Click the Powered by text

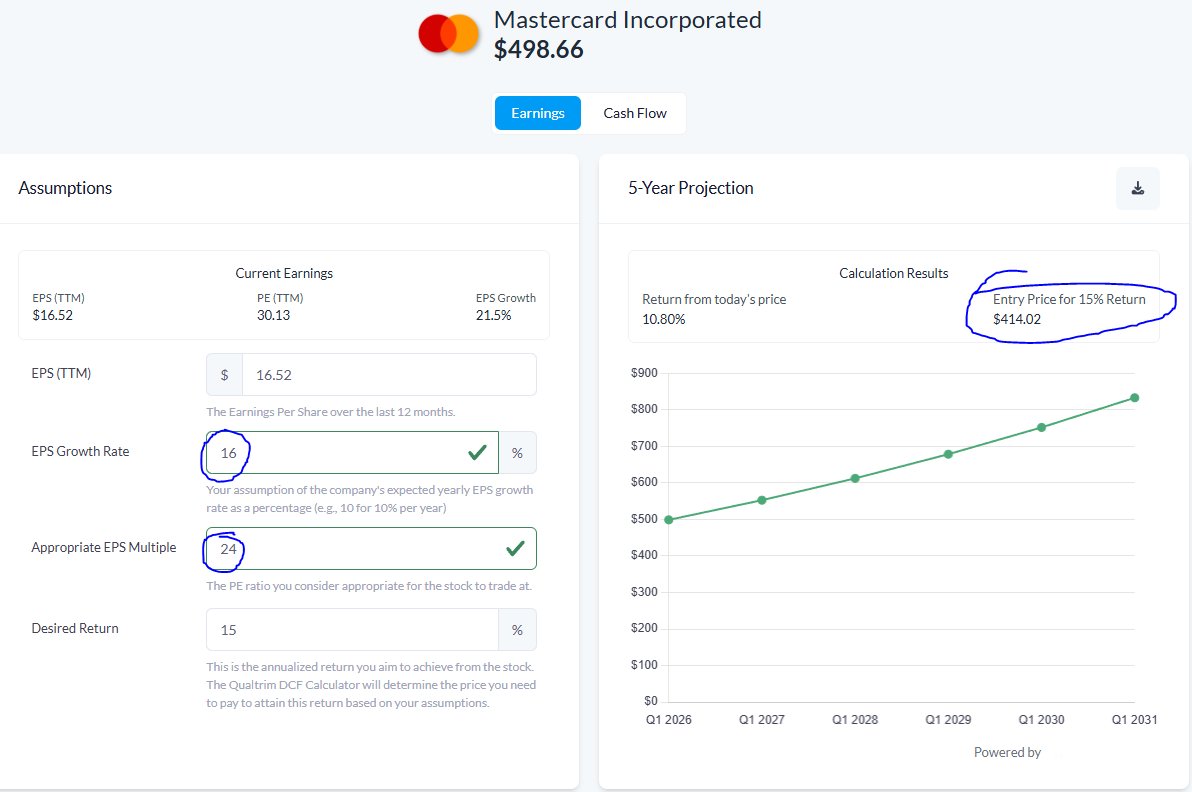pos(1007,752)
